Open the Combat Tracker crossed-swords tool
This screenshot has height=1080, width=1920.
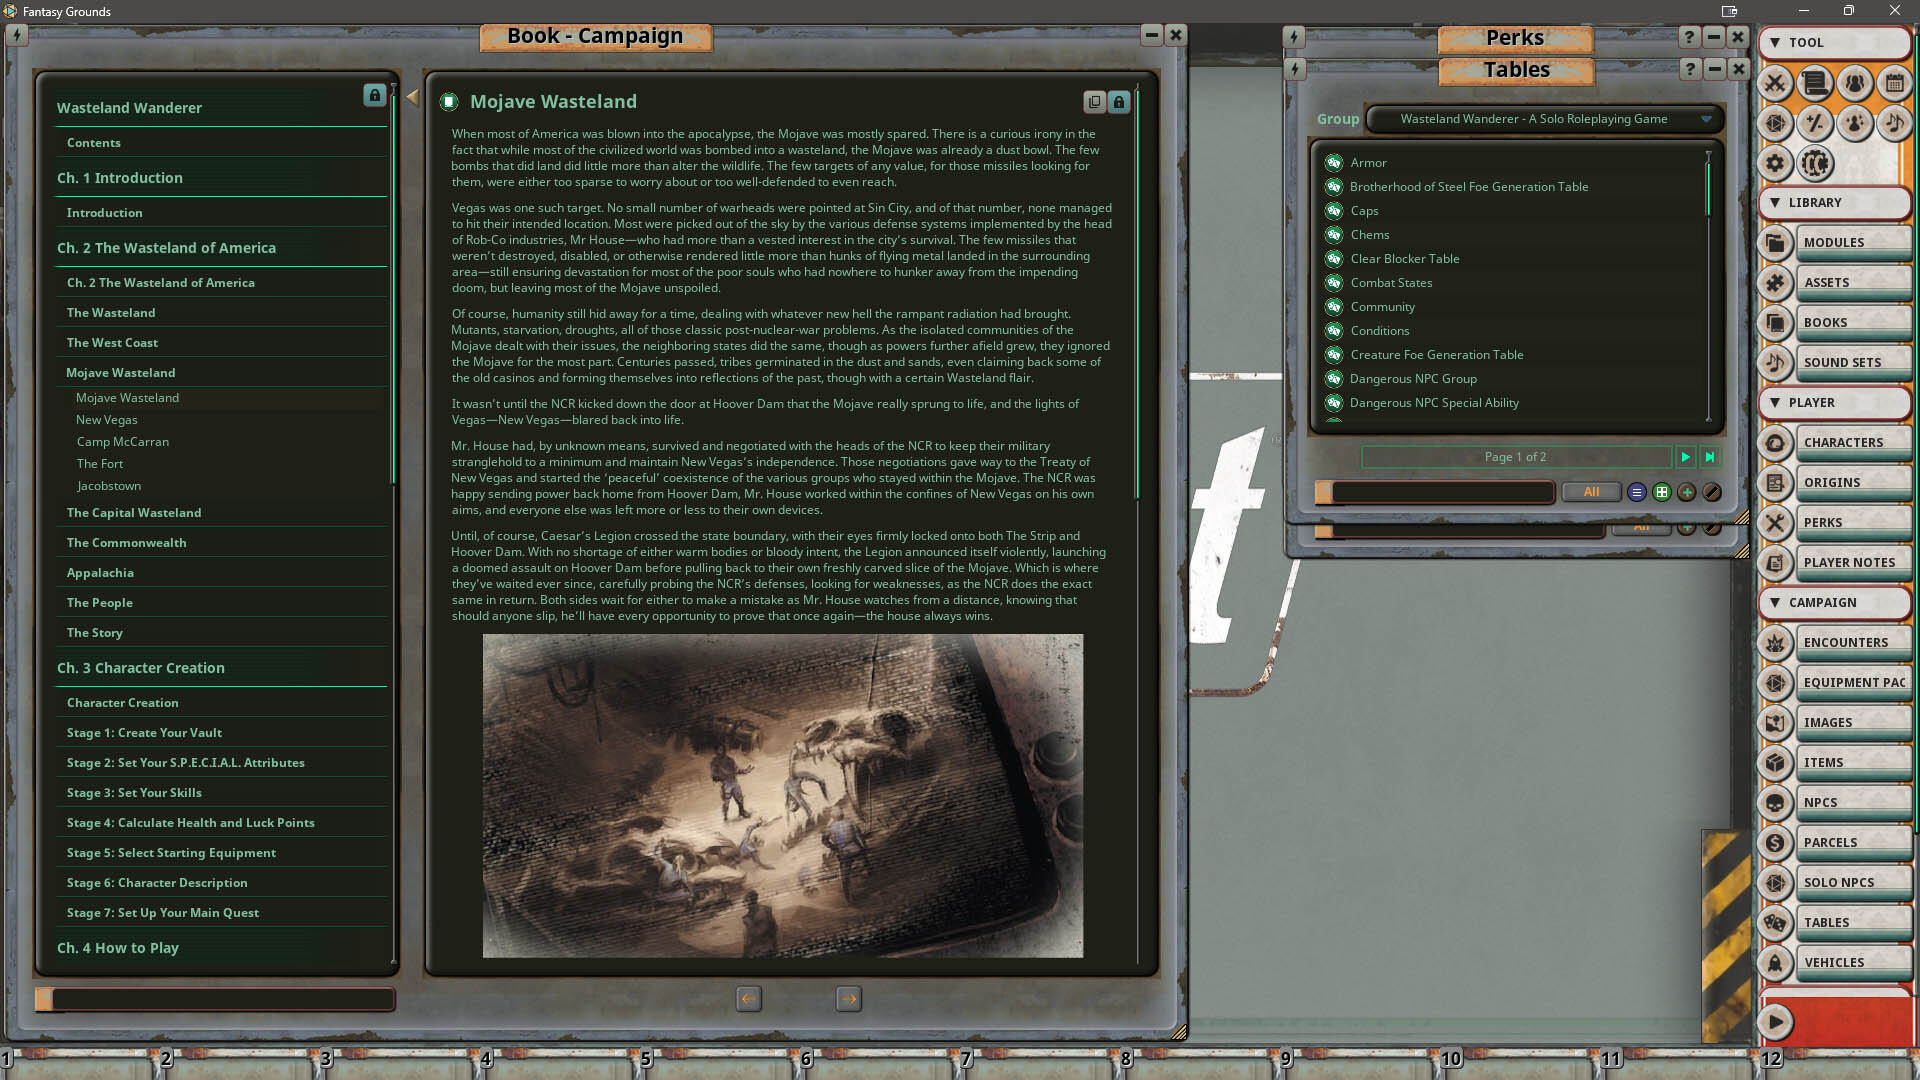1775,83
